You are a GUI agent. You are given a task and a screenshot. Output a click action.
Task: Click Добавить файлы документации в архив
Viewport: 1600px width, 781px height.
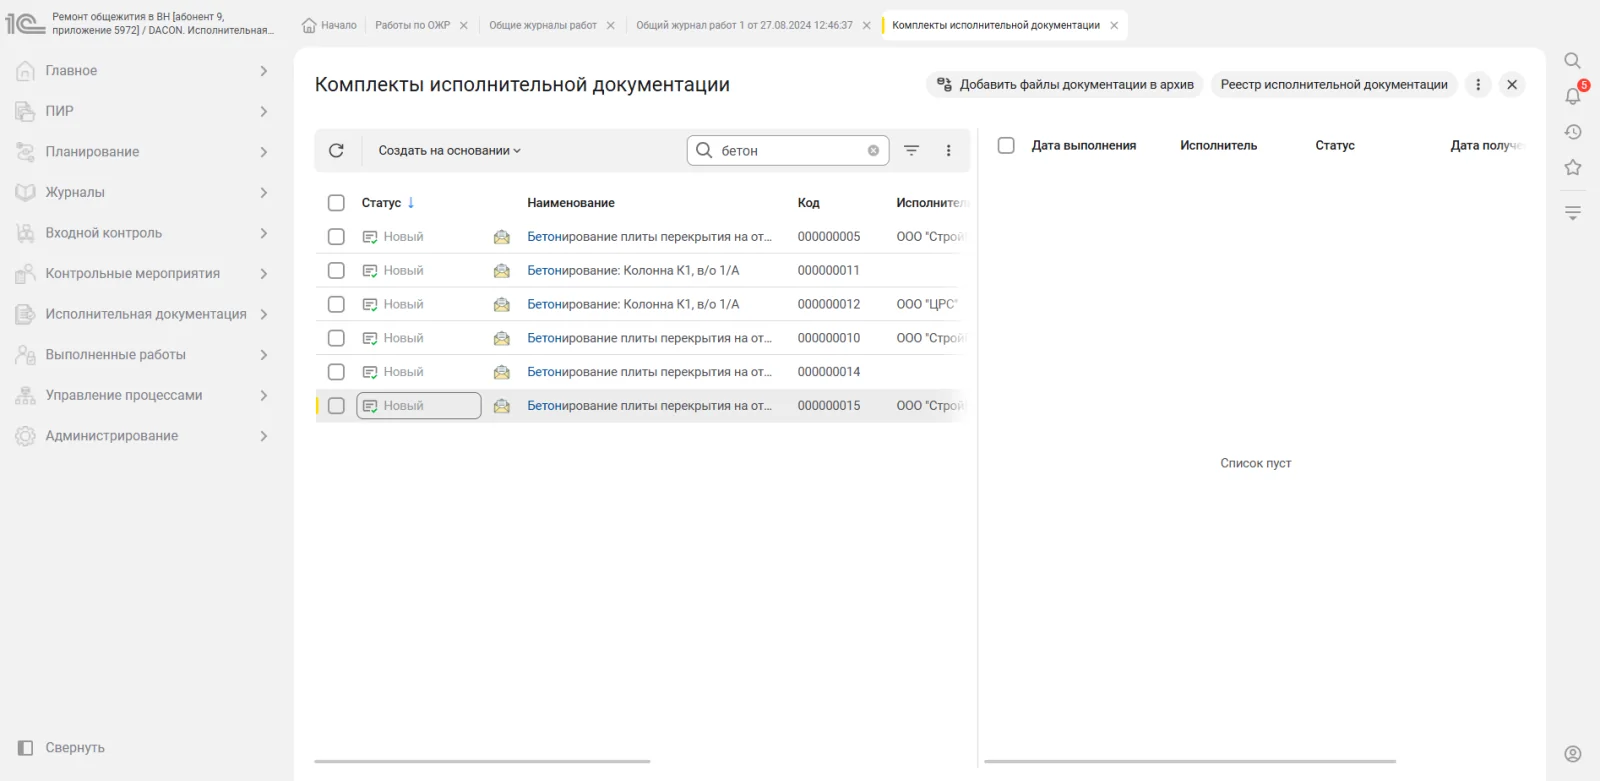coord(1065,85)
